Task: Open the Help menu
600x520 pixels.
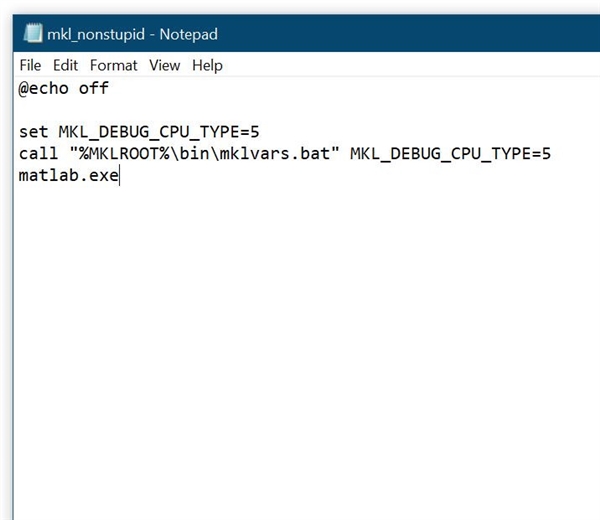Action: 207,65
